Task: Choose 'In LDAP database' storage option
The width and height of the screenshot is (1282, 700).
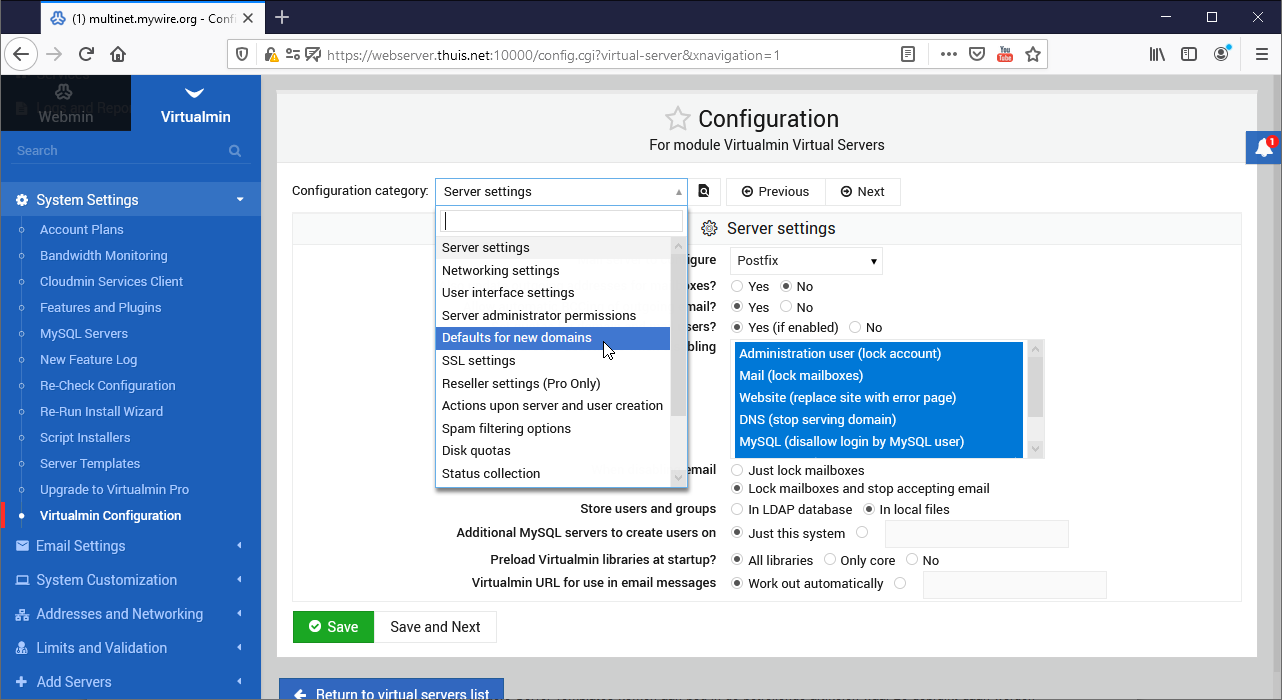Action: [738, 509]
